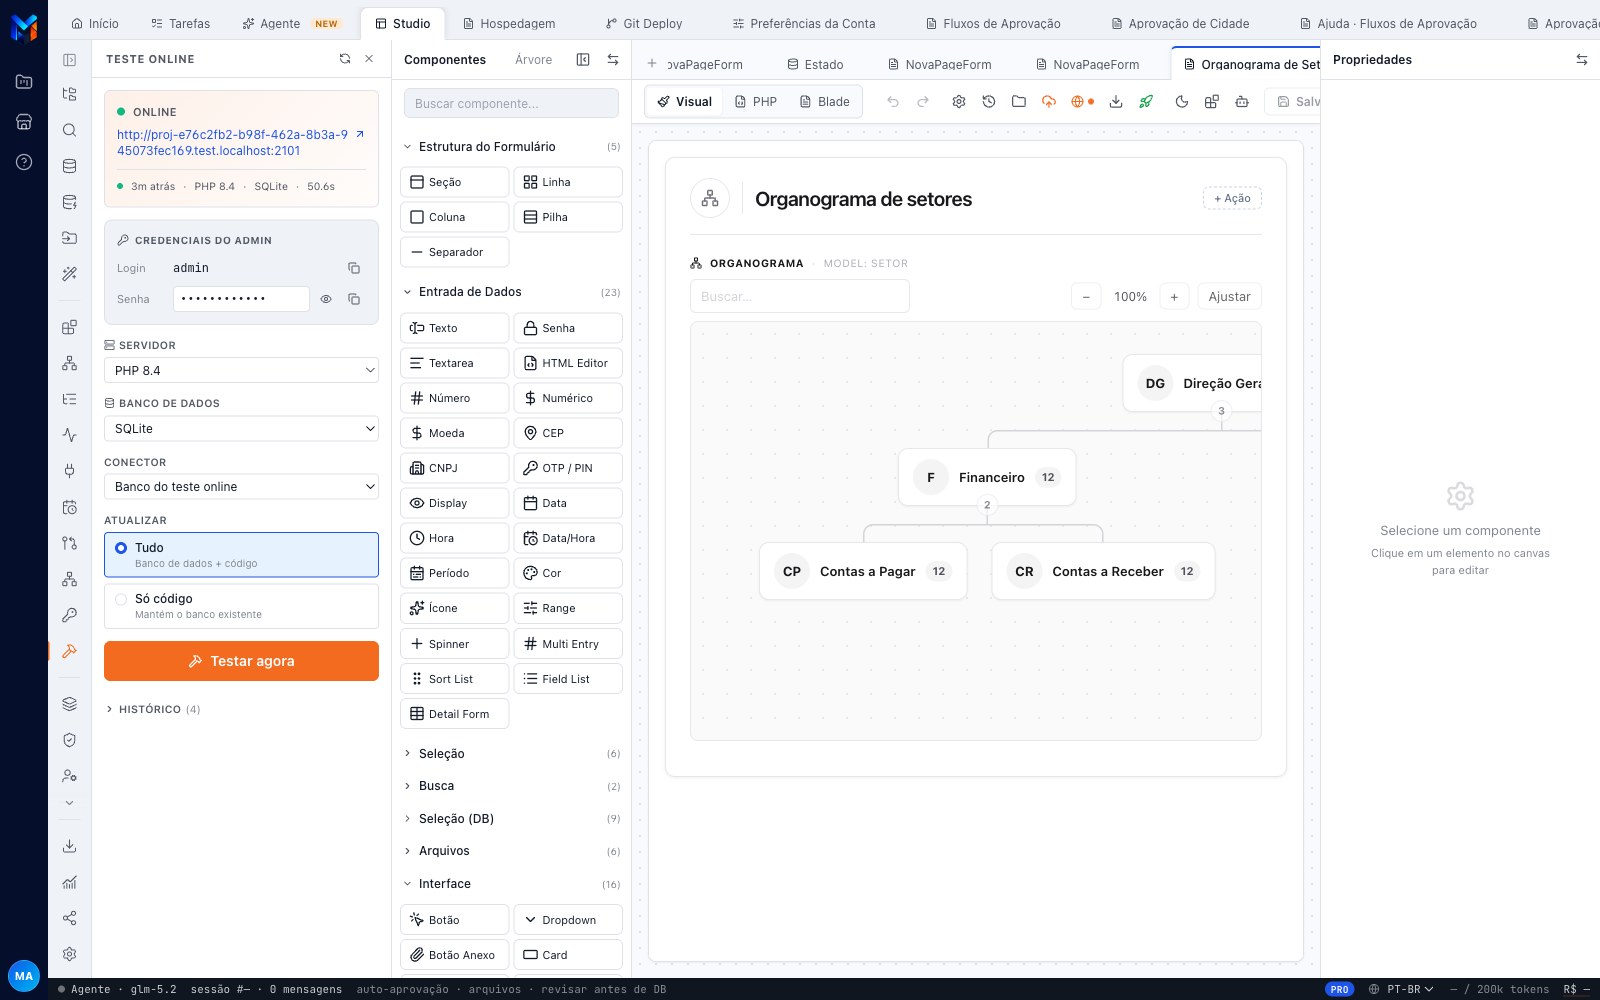Open the Banco de Dados SQLite dropdown
Screen dimensions: 1600x1000
[x=241, y=428]
